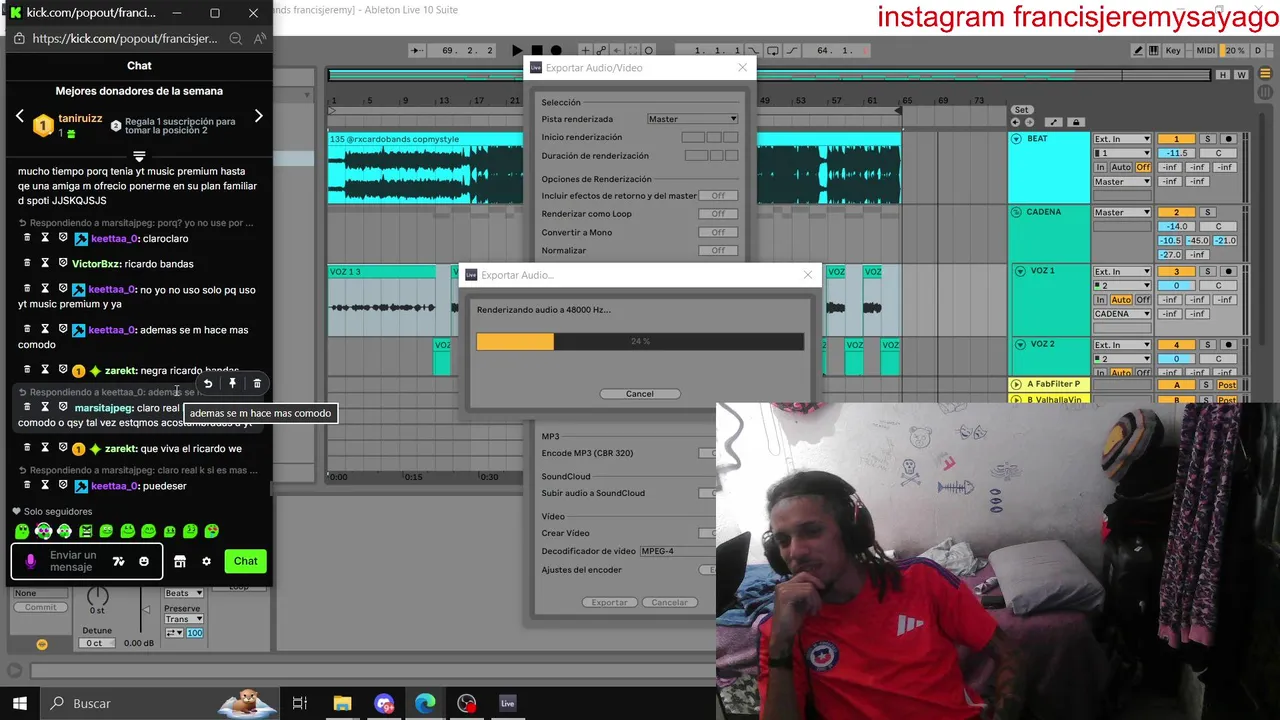Image resolution: width=1280 pixels, height=720 pixels.
Task: Delete hovered message via trash icon
Action: 257,383
